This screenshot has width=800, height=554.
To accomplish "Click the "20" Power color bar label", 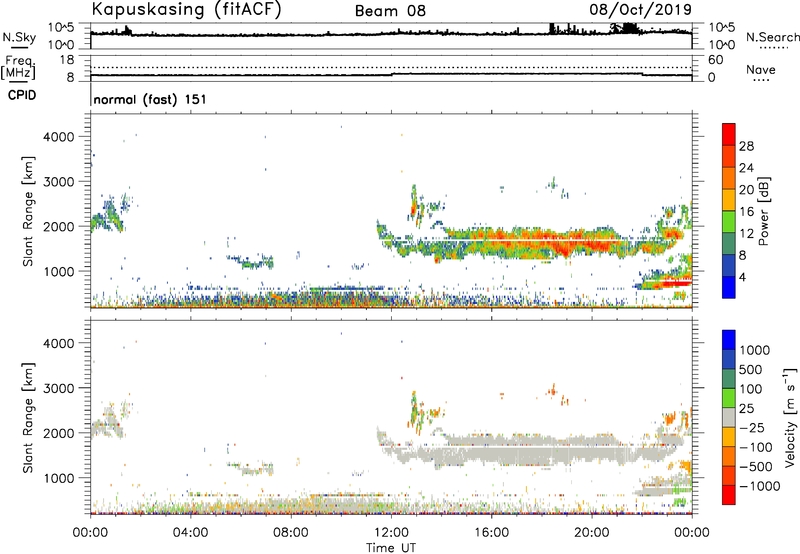I will pyautogui.click(x=746, y=190).
